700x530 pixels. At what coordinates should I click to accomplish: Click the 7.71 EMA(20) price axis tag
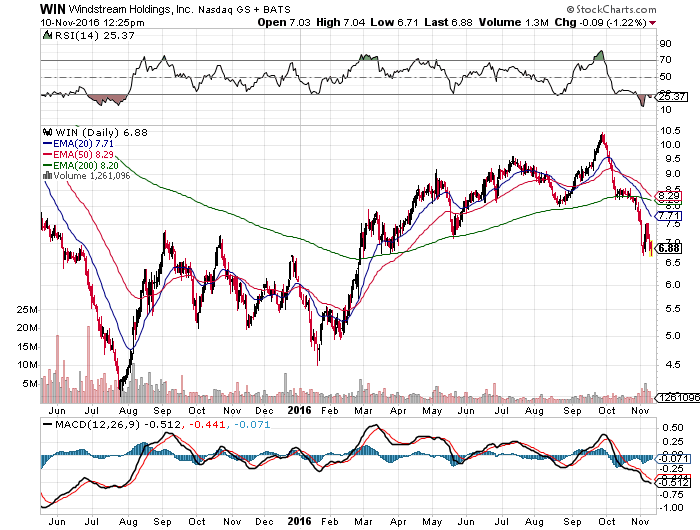(x=668, y=216)
